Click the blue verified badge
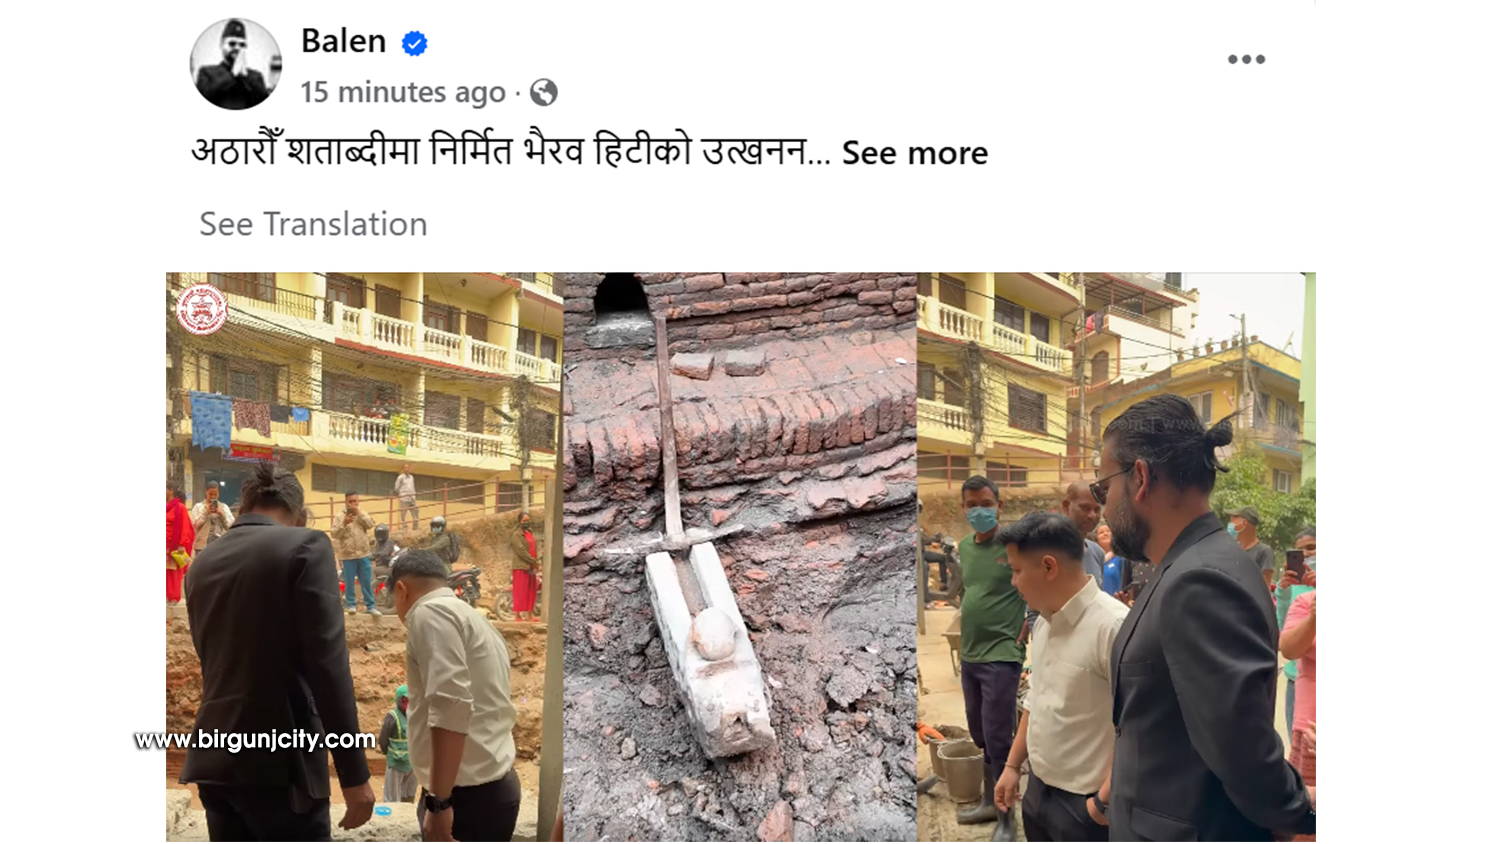 tap(414, 43)
